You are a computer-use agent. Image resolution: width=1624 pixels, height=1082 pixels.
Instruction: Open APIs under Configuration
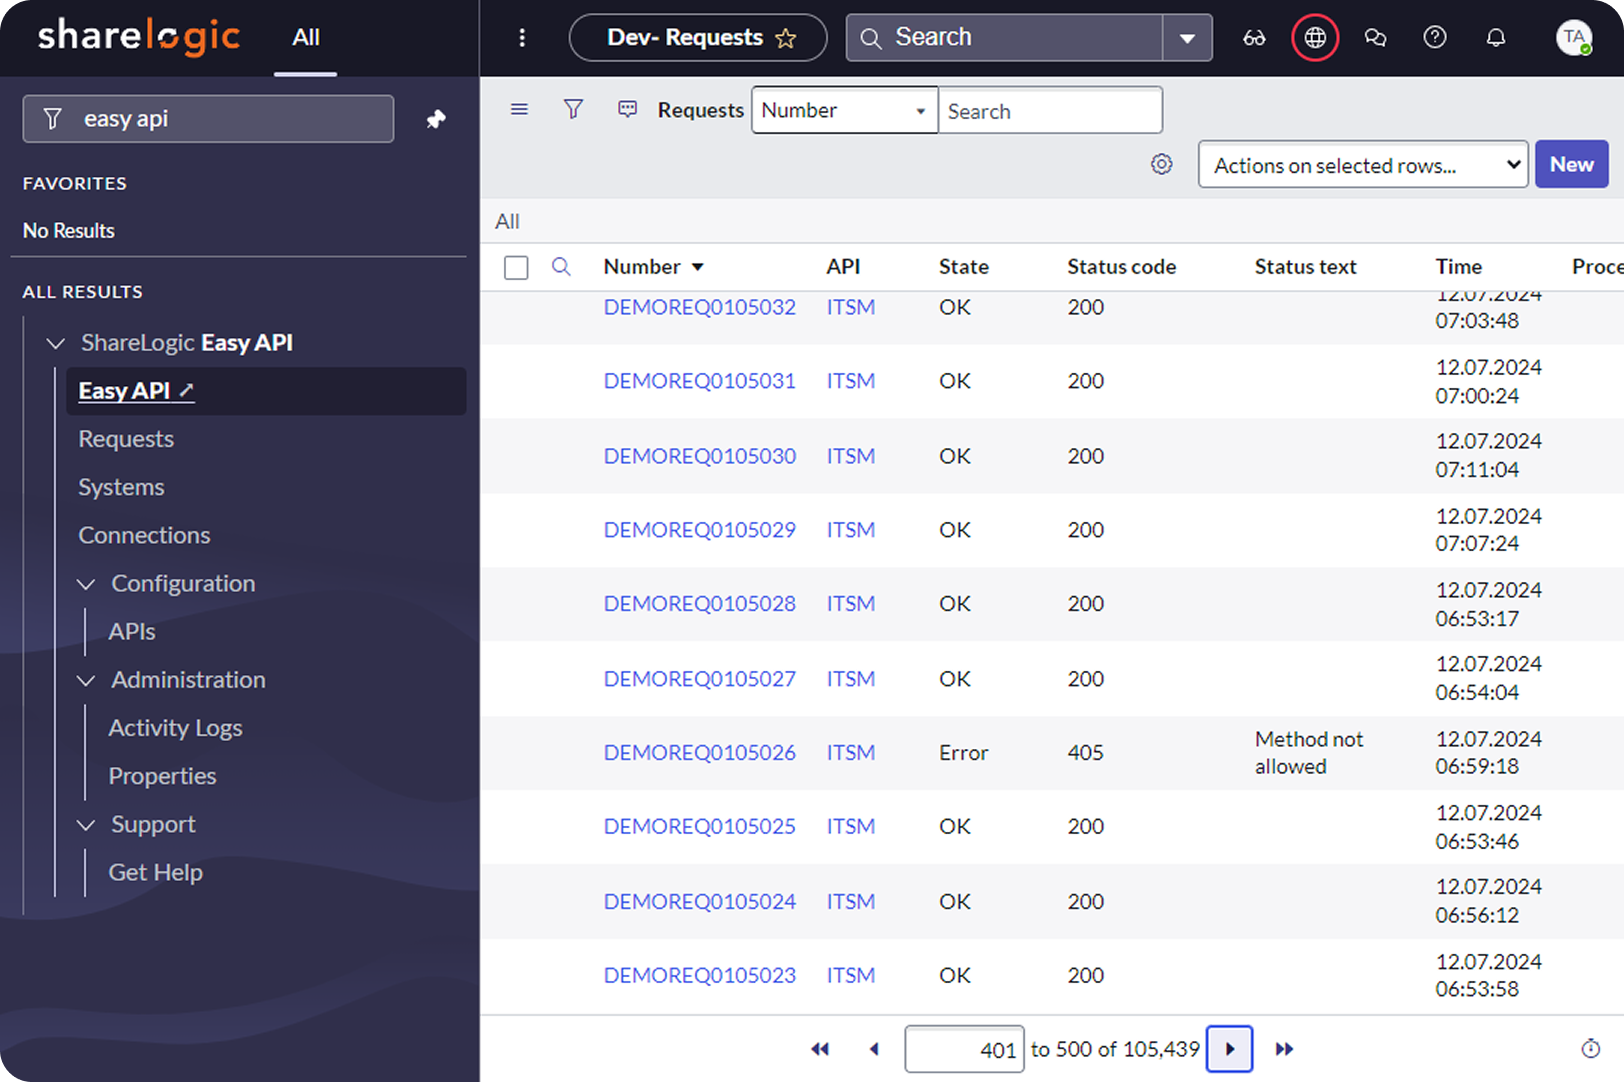coord(132,632)
